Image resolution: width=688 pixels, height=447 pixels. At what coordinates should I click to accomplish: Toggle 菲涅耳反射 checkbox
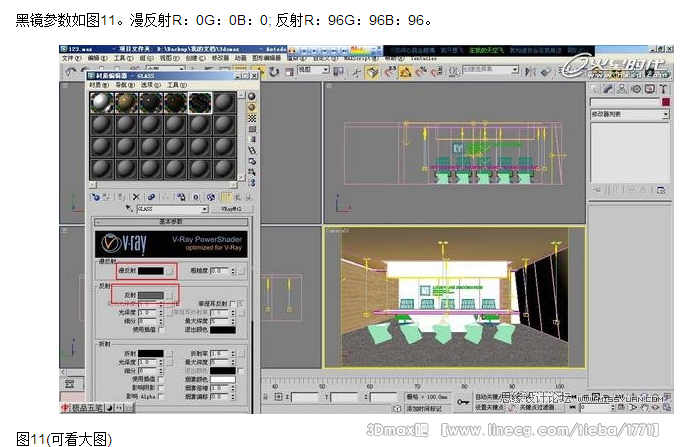coord(233,304)
